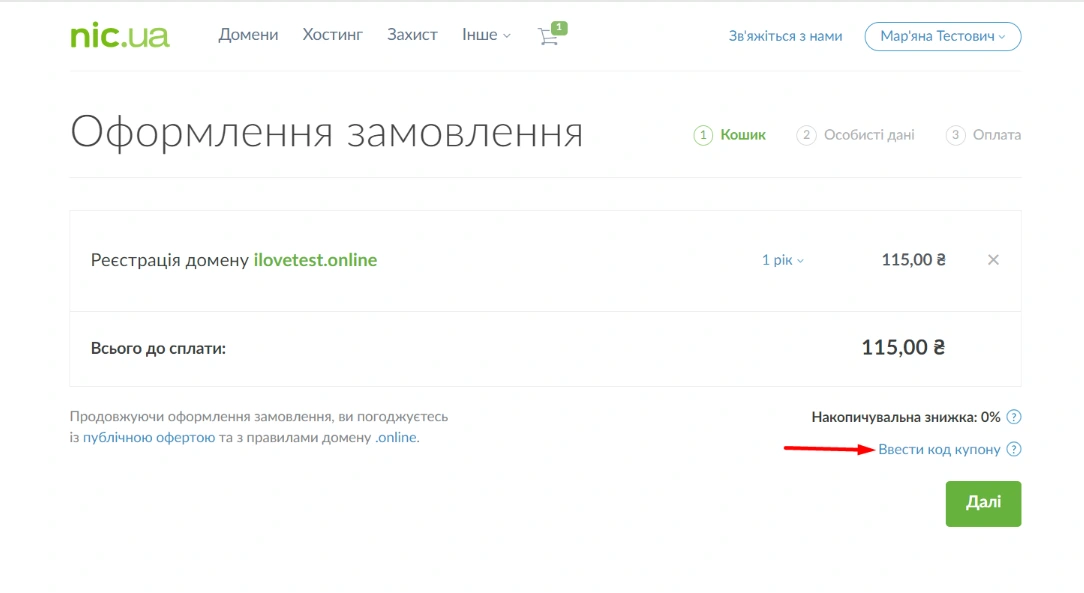Open the ilovetest.online domain name
The width and height of the screenshot is (1084, 593).
click(315, 260)
